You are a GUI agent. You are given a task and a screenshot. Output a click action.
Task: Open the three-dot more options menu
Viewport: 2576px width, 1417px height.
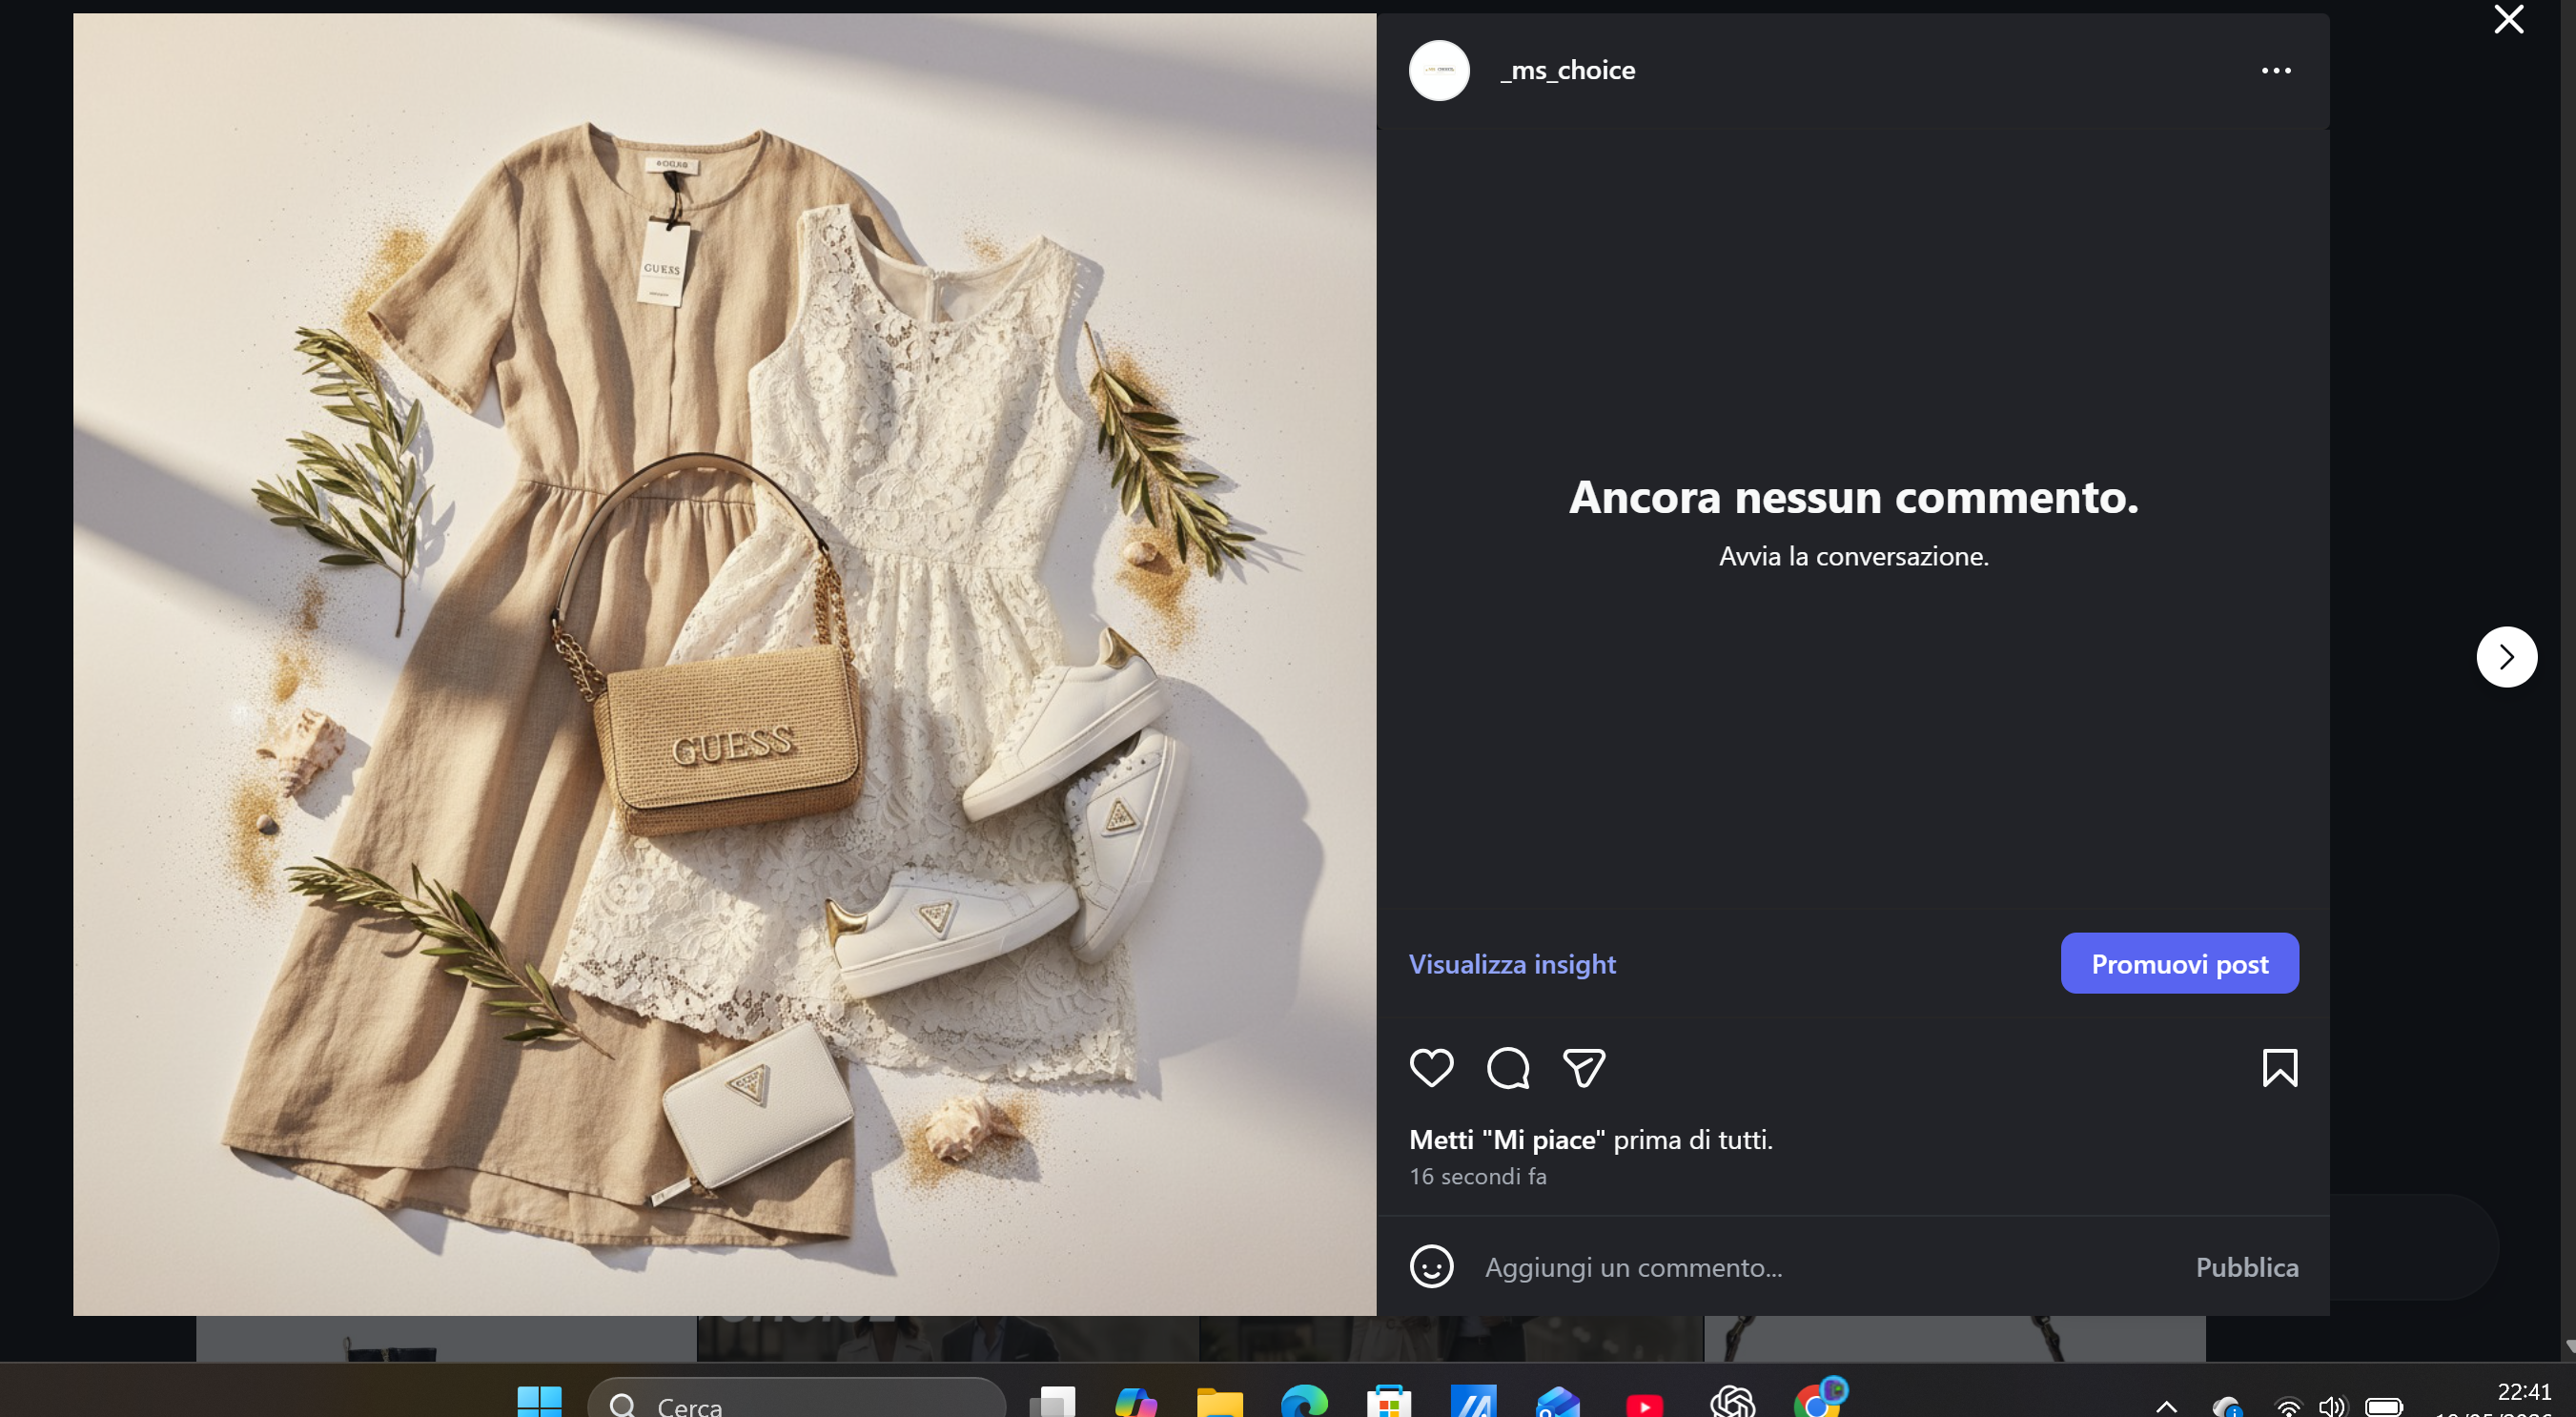click(x=2275, y=70)
